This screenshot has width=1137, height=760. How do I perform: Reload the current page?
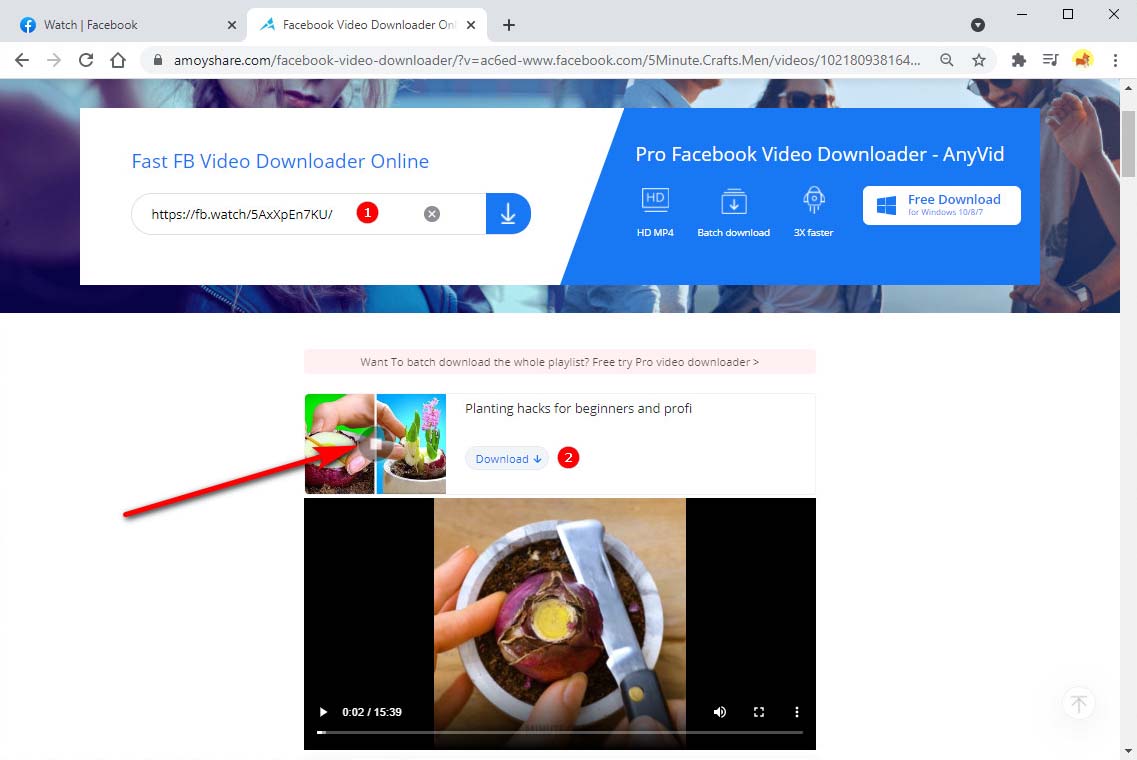click(x=86, y=60)
